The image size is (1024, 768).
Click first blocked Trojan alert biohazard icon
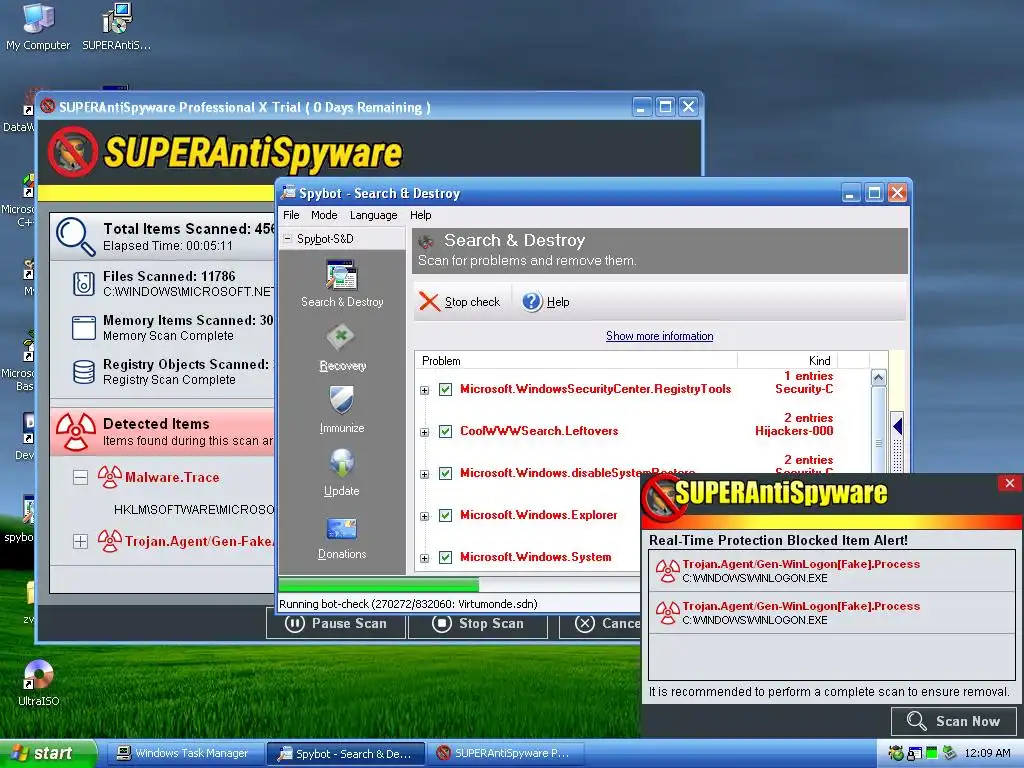point(667,571)
